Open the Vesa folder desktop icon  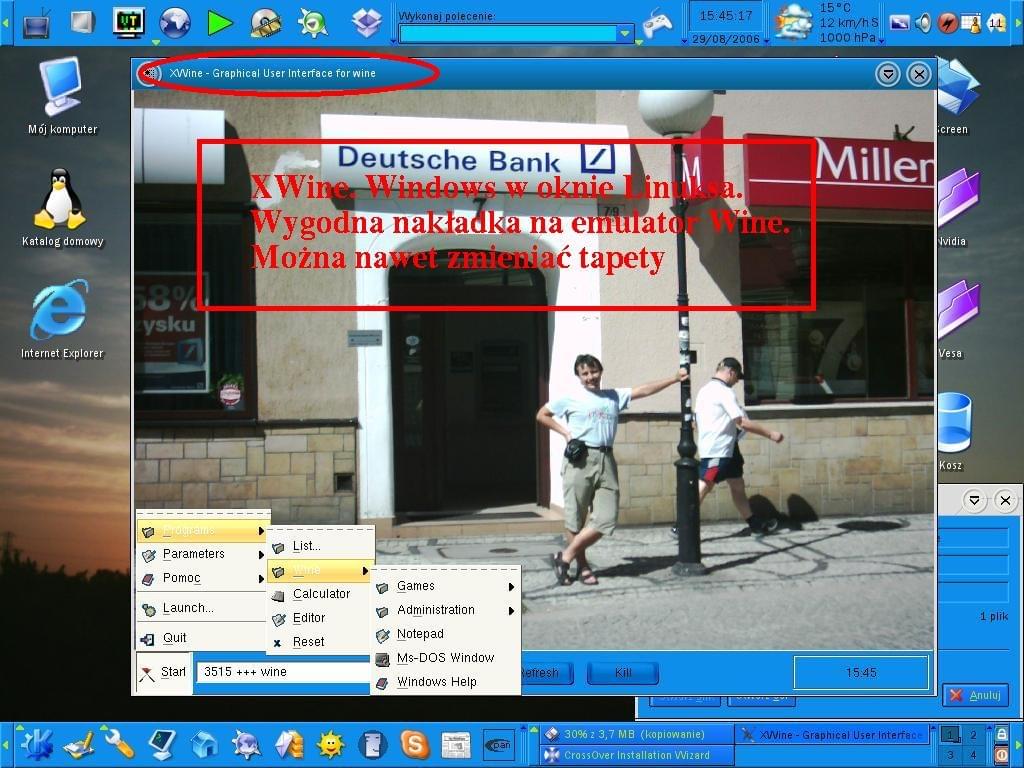[956, 319]
